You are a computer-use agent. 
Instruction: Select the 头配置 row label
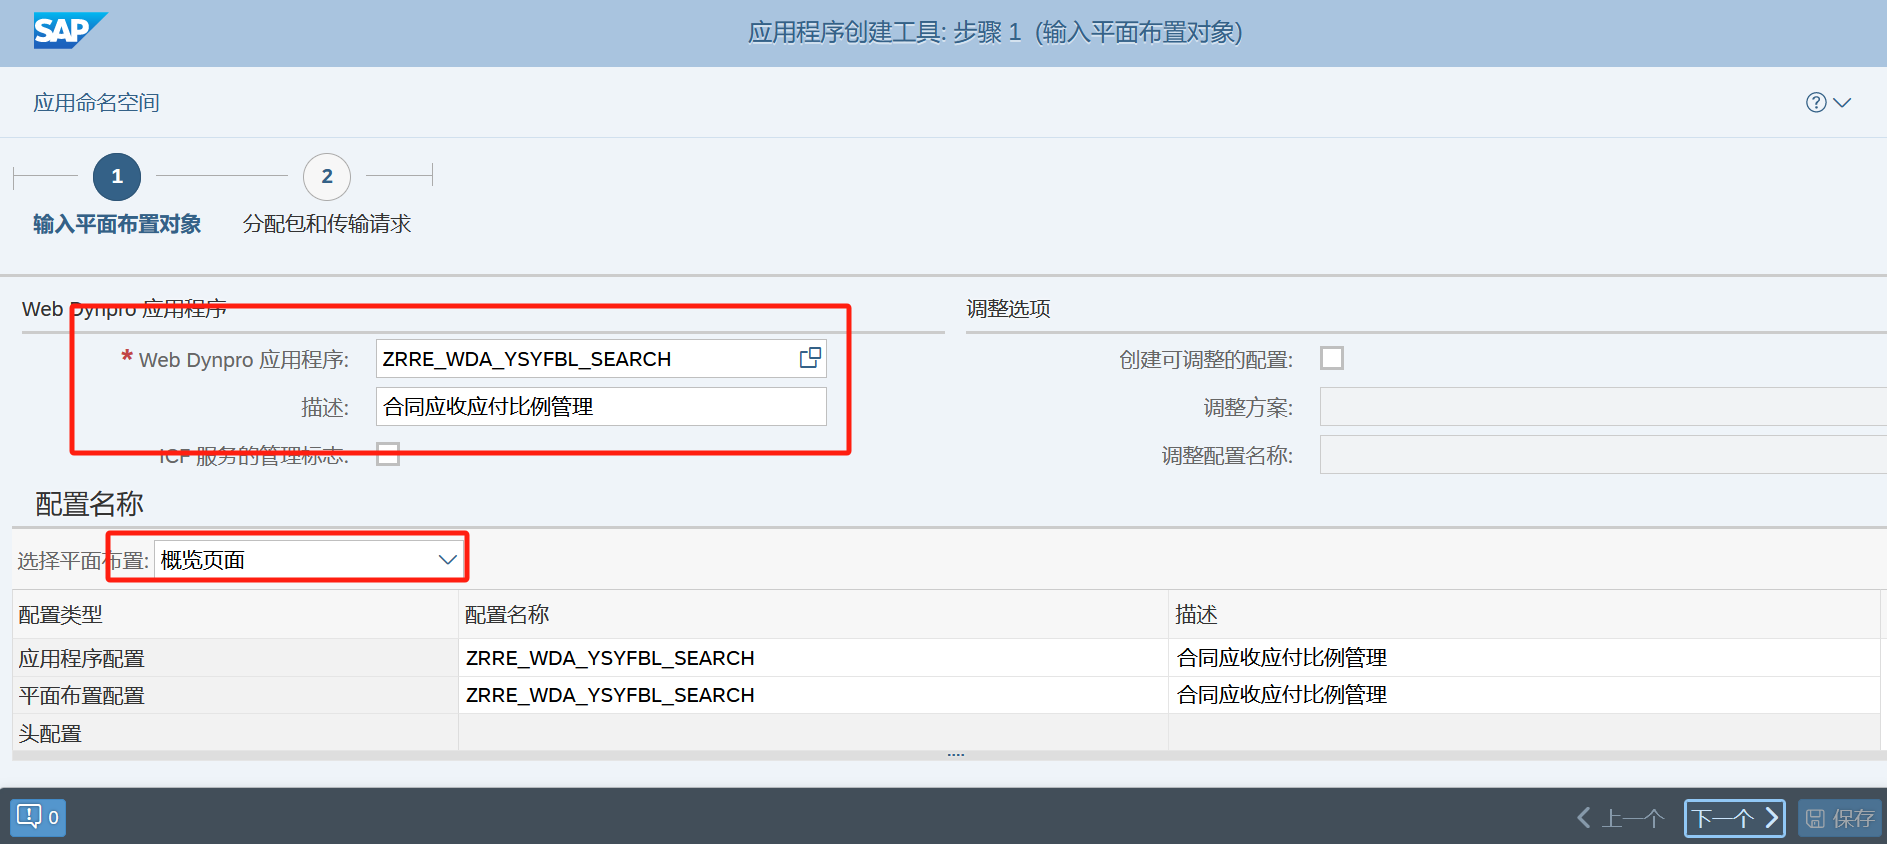tap(50, 734)
